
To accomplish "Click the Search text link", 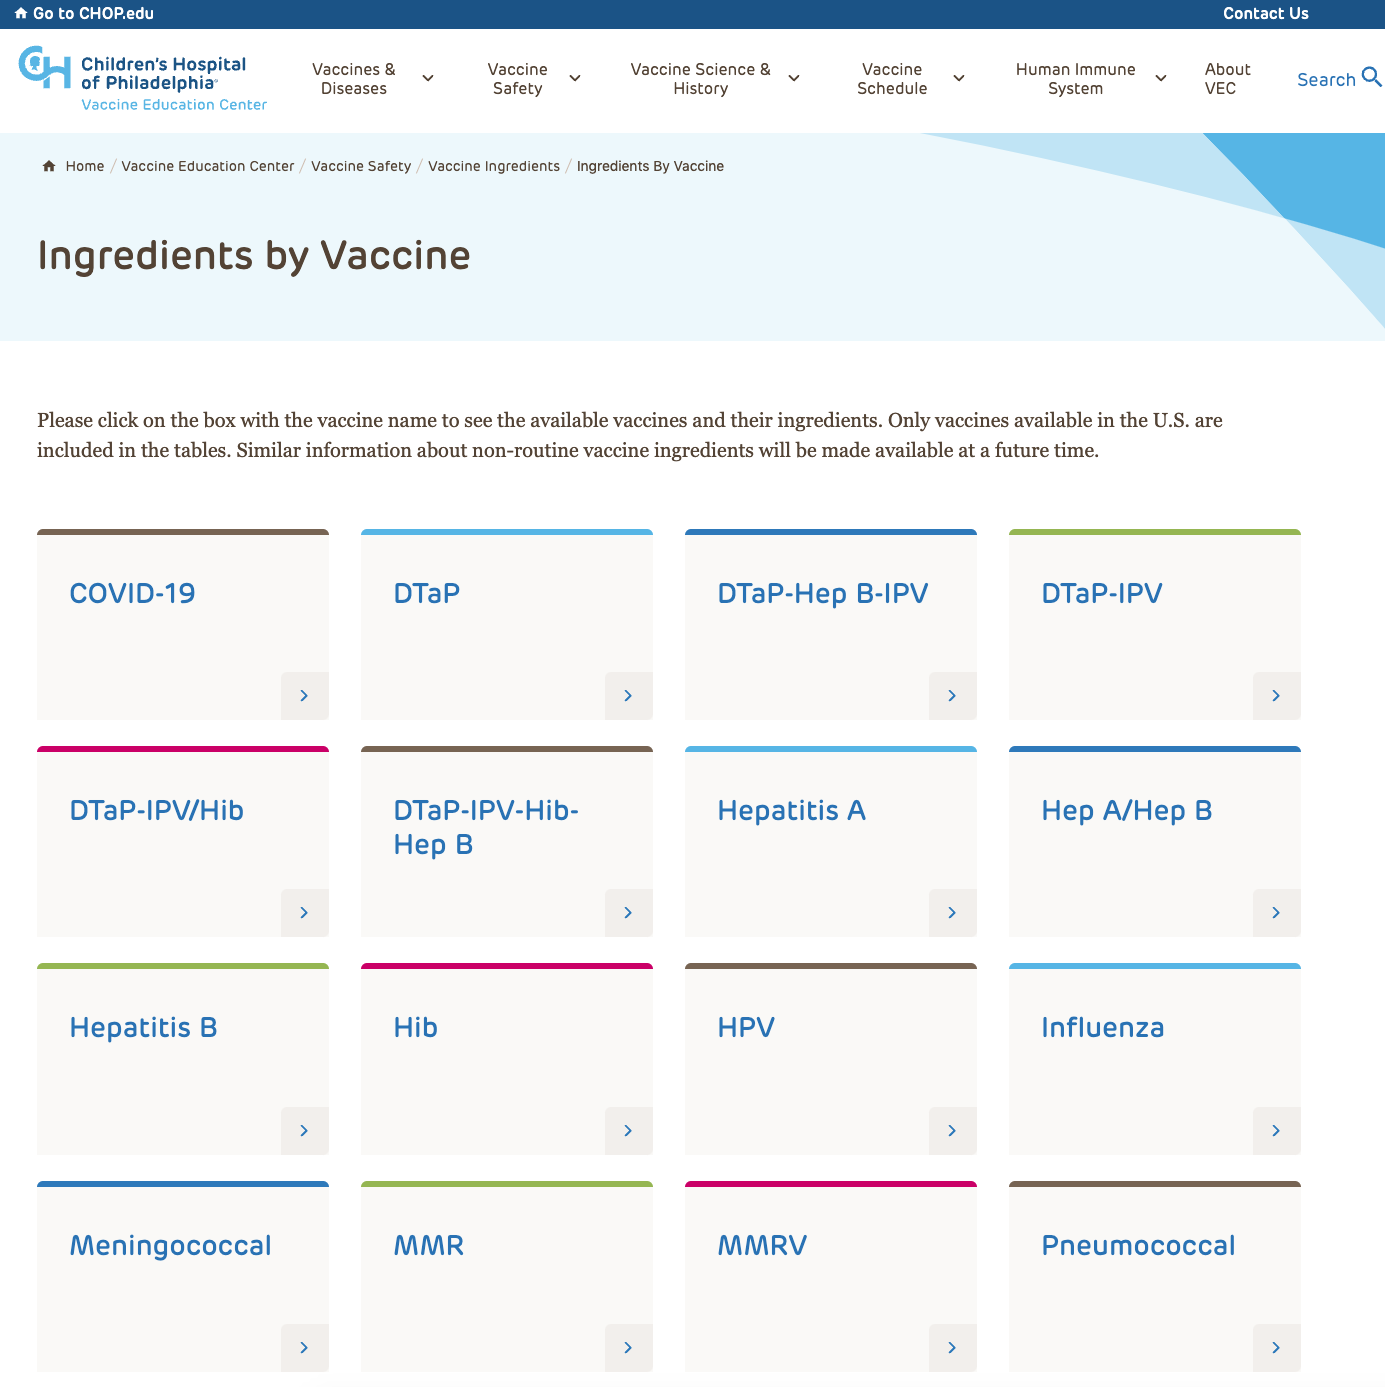I will coord(1326,80).
